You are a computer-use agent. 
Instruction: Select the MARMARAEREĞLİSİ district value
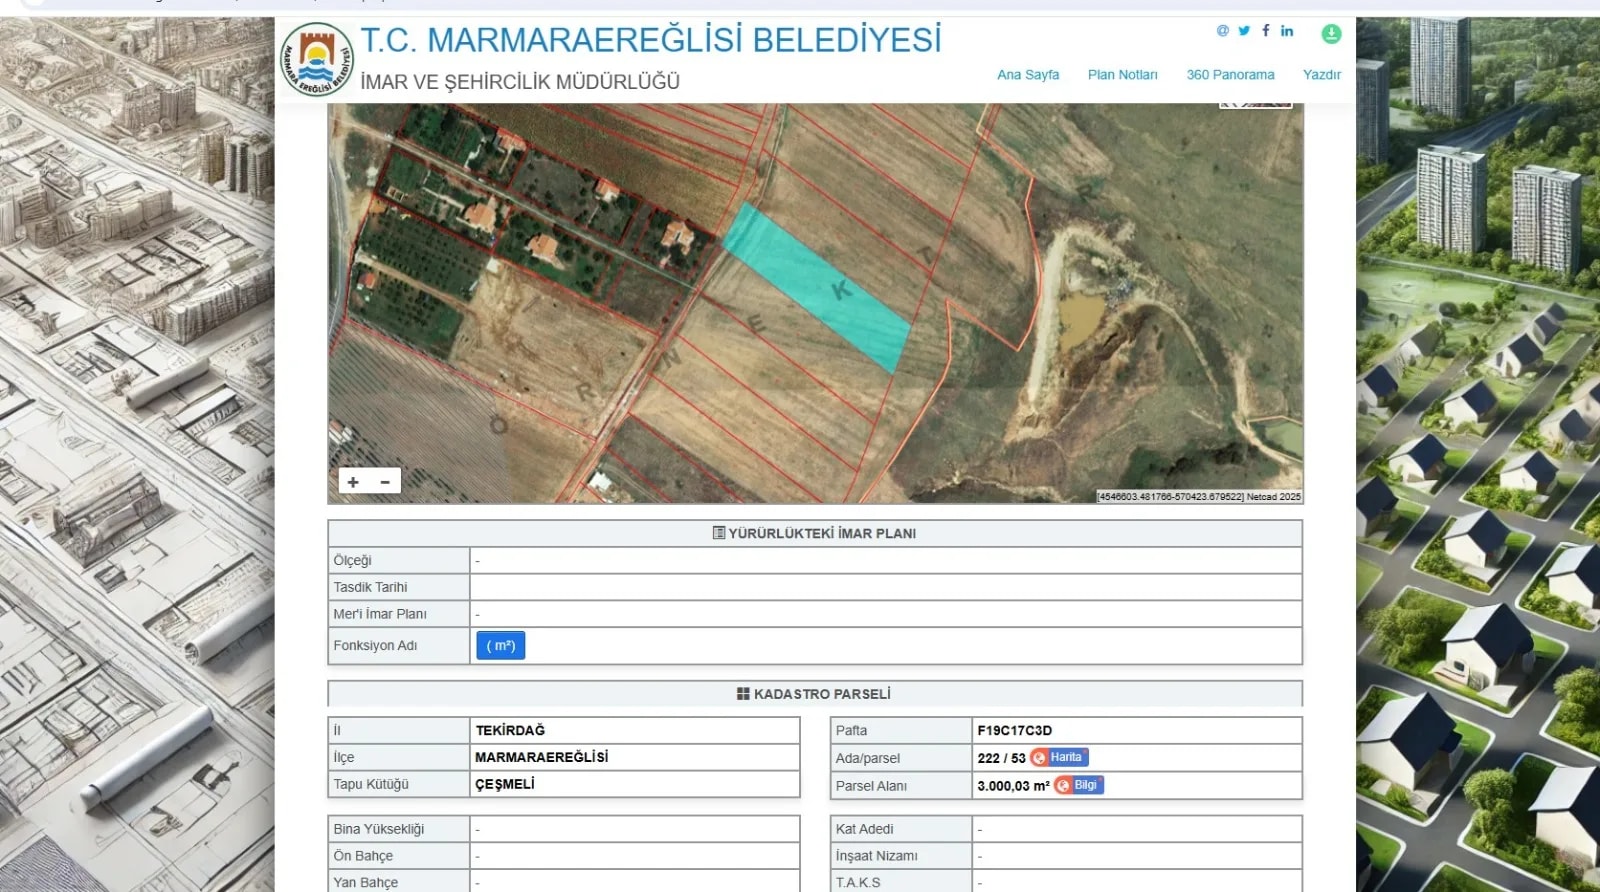click(x=542, y=758)
